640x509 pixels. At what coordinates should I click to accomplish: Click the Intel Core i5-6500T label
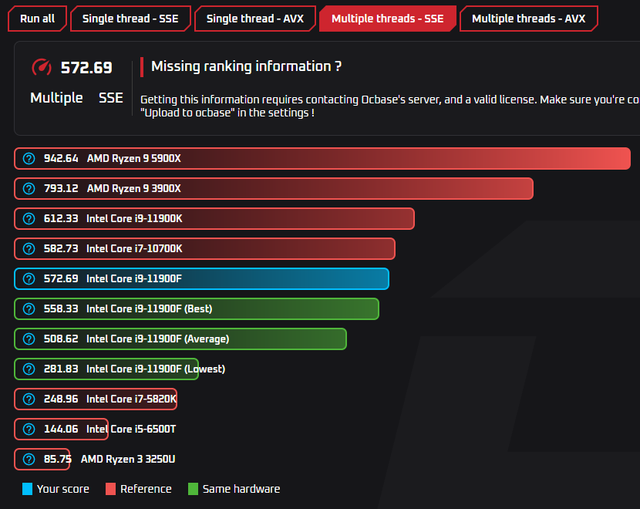pos(131,429)
